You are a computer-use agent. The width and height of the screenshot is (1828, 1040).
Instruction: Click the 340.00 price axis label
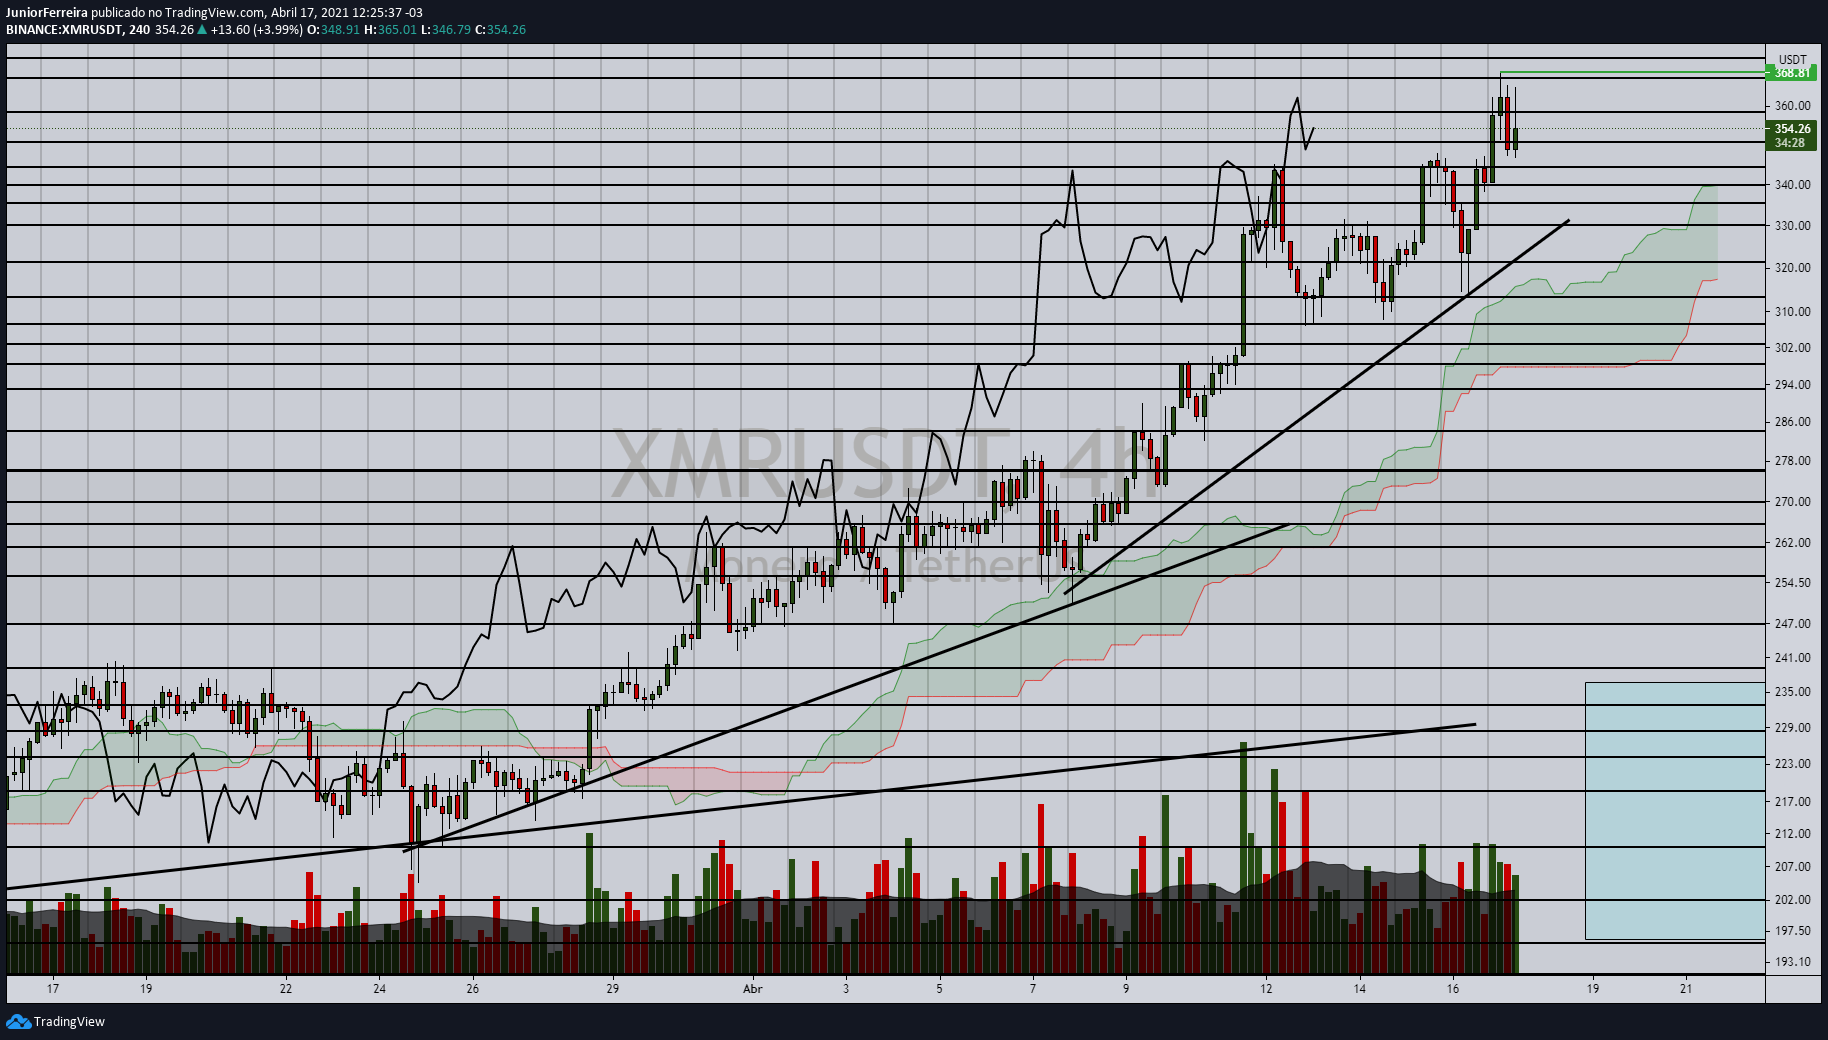[1792, 185]
